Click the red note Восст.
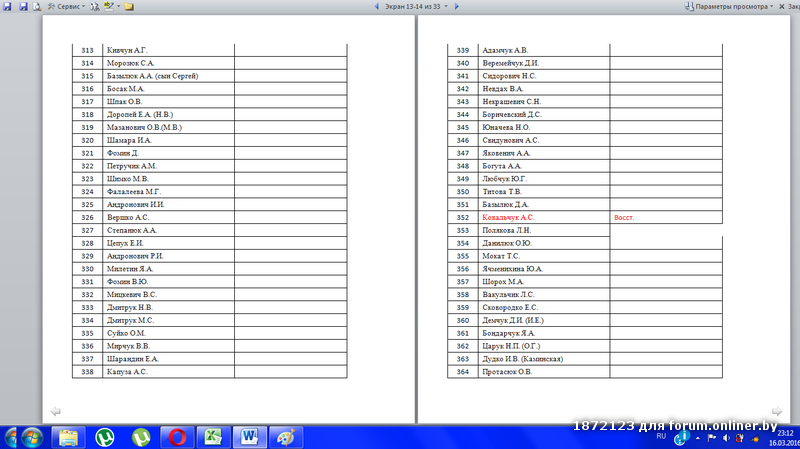800x449 pixels. tap(624, 217)
